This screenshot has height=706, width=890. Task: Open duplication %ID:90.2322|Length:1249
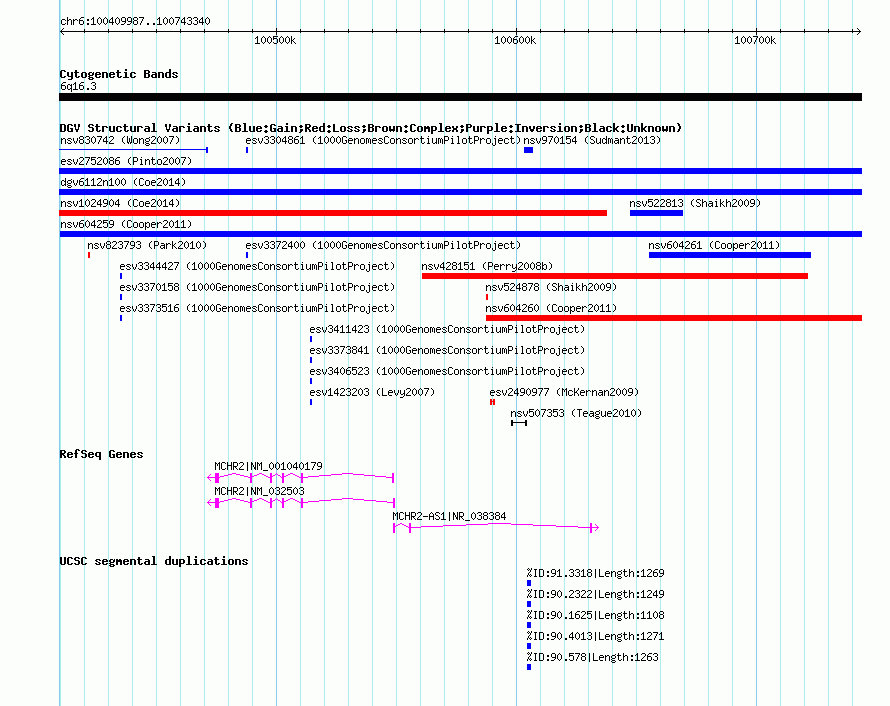(x=595, y=594)
